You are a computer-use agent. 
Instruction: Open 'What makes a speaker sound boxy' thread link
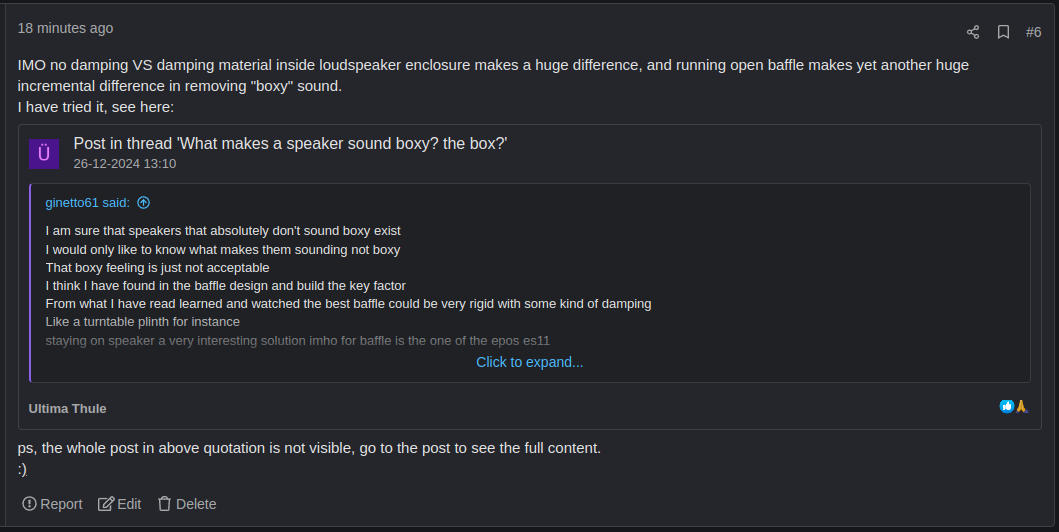click(x=290, y=144)
